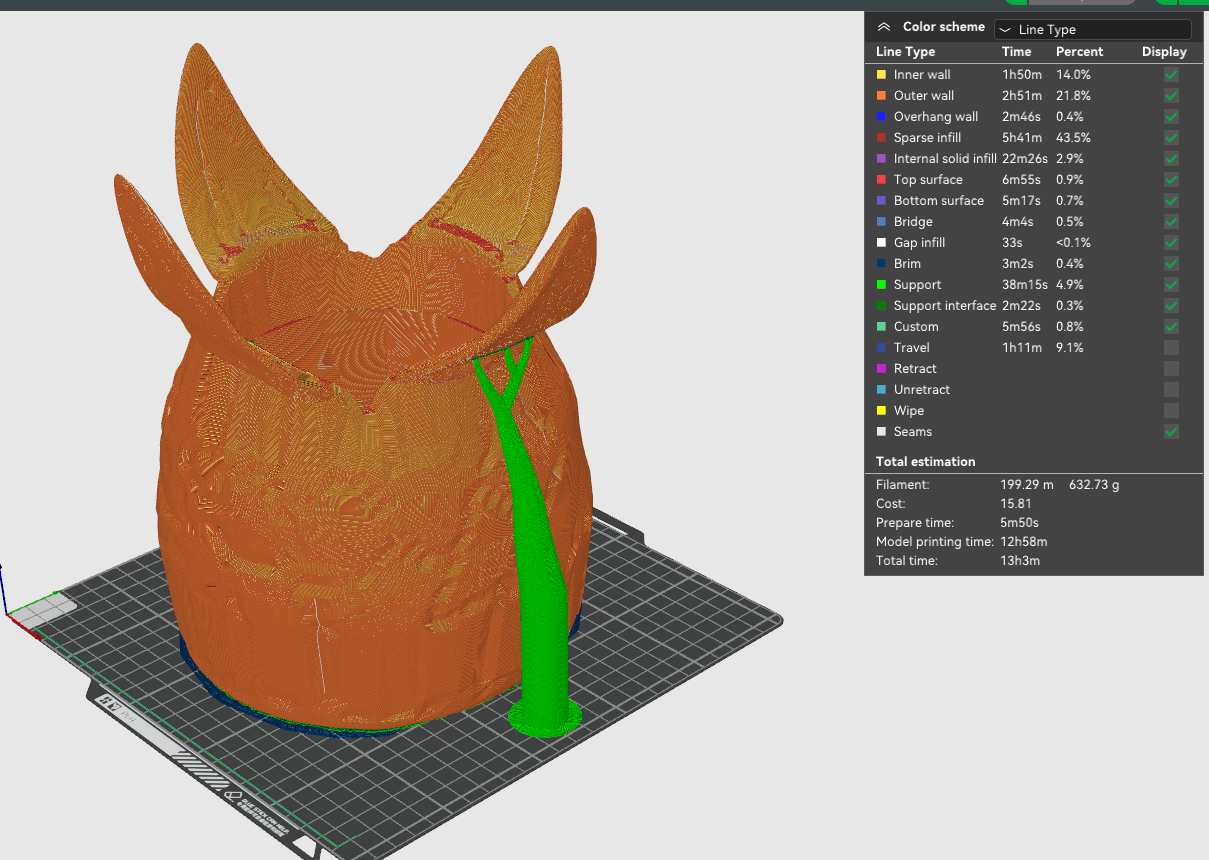Image resolution: width=1209 pixels, height=860 pixels.
Task: Click the 5m50s prepare time value
Action: tap(1021, 523)
